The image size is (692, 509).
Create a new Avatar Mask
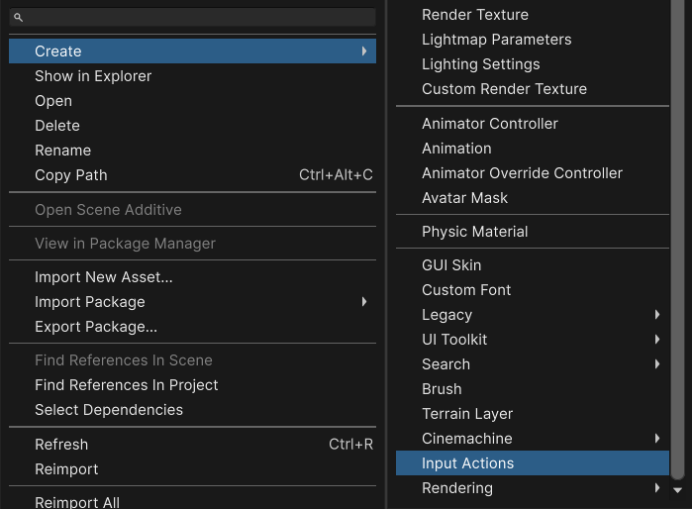[465, 198]
